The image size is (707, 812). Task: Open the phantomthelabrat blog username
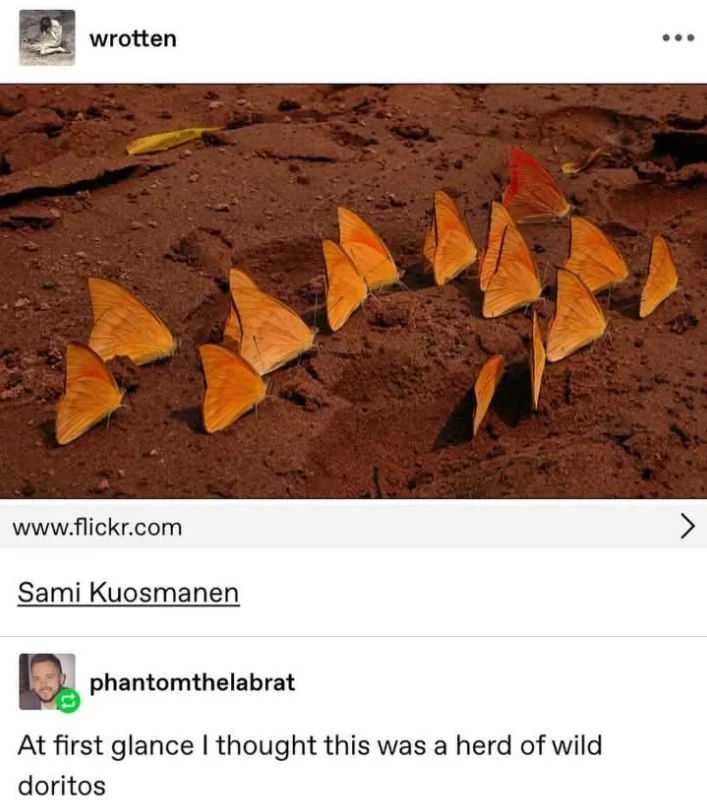click(192, 683)
